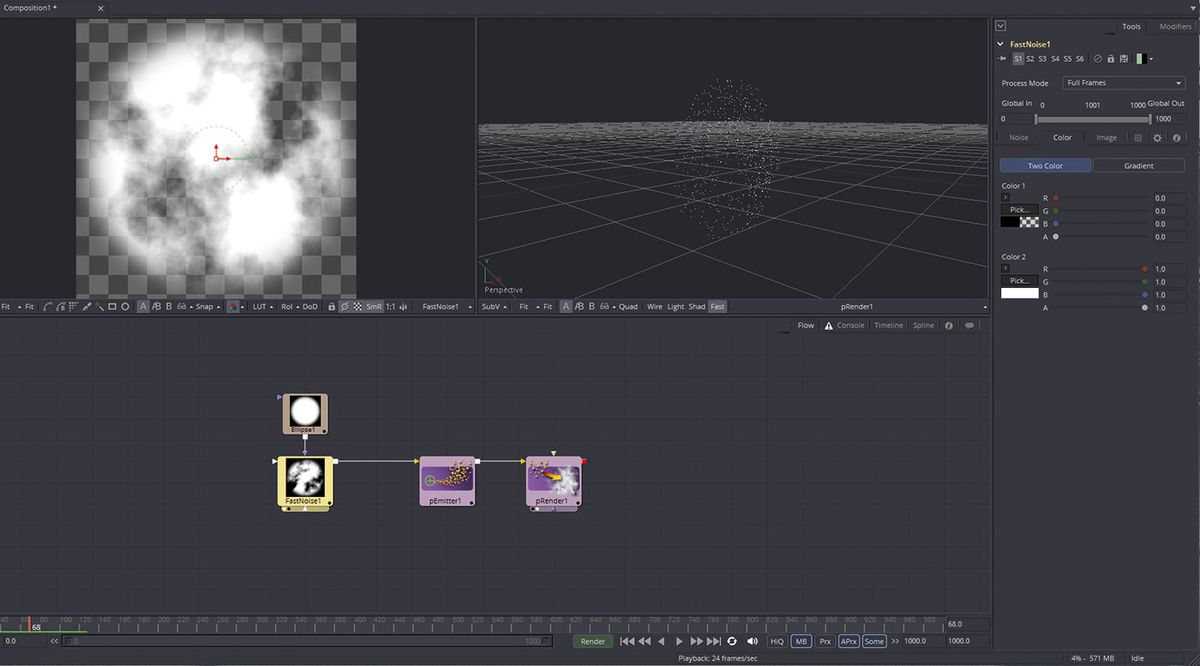
Task: Switch Color mode to Gradient
Action: 1138,164
